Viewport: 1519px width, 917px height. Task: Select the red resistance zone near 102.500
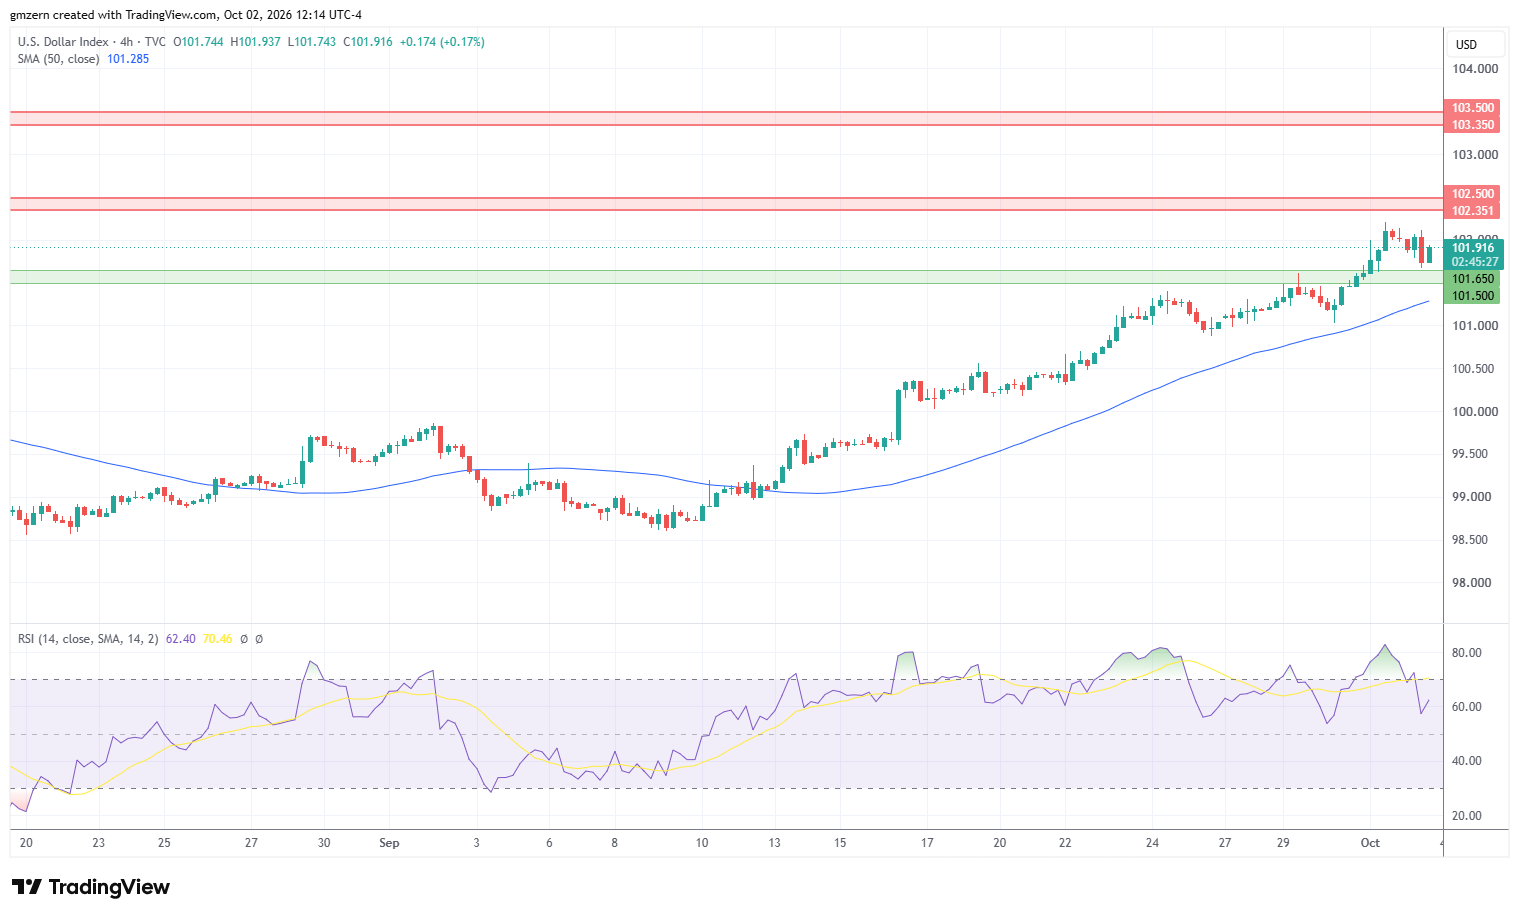tap(727, 204)
